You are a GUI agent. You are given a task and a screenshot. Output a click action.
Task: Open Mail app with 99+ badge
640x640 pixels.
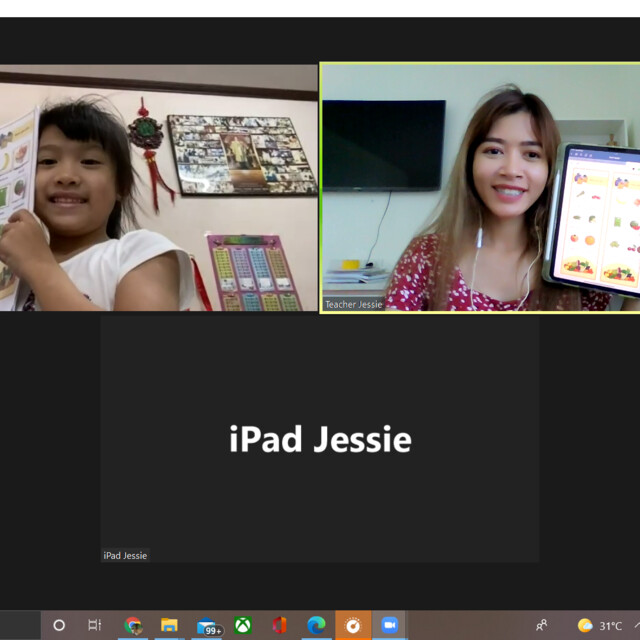coord(208,626)
